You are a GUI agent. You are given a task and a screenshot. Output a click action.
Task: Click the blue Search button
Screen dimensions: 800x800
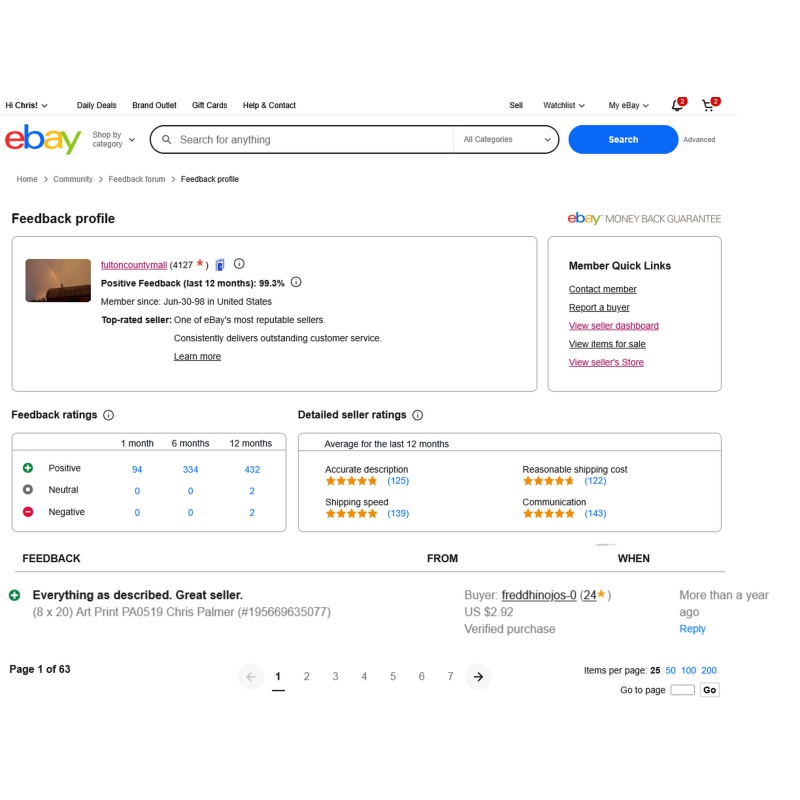pos(623,139)
